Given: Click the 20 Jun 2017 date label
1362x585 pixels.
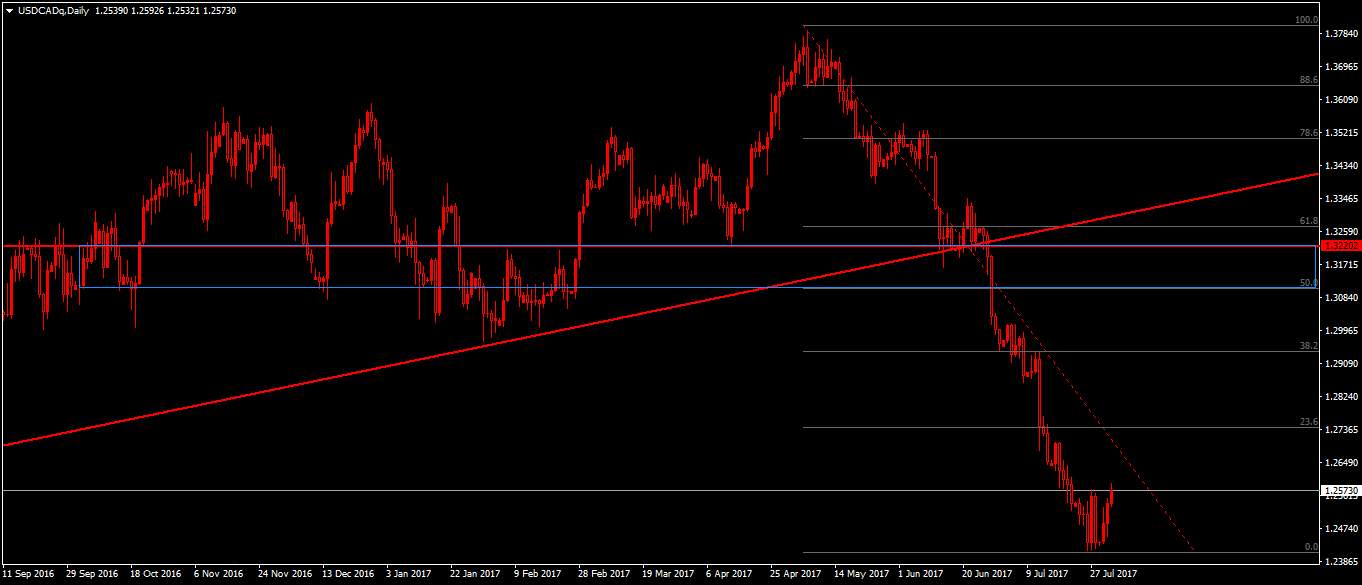Looking at the screenshot, I should point(987,574).
